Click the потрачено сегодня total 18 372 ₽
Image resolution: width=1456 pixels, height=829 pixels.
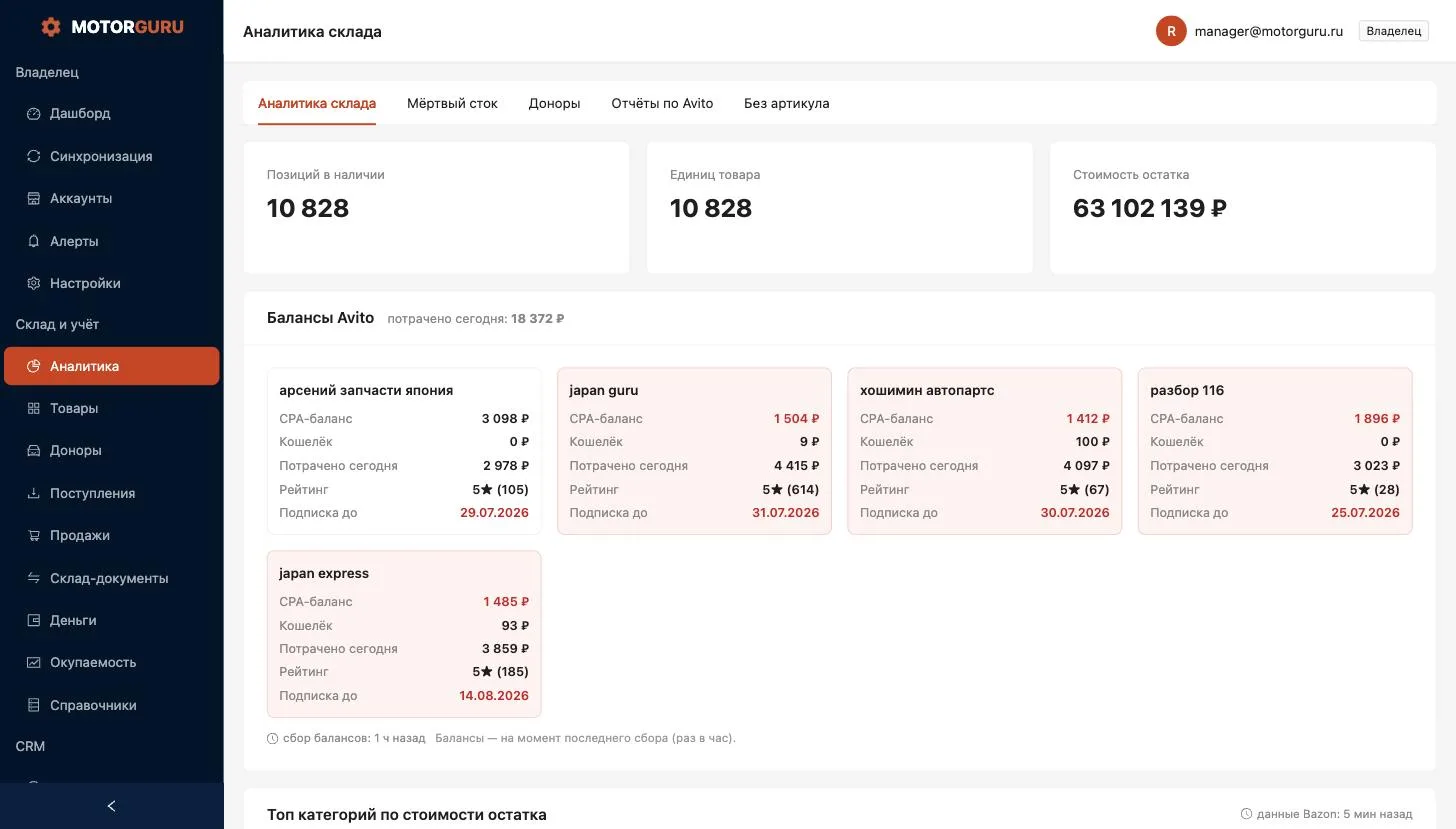(538, 319)
